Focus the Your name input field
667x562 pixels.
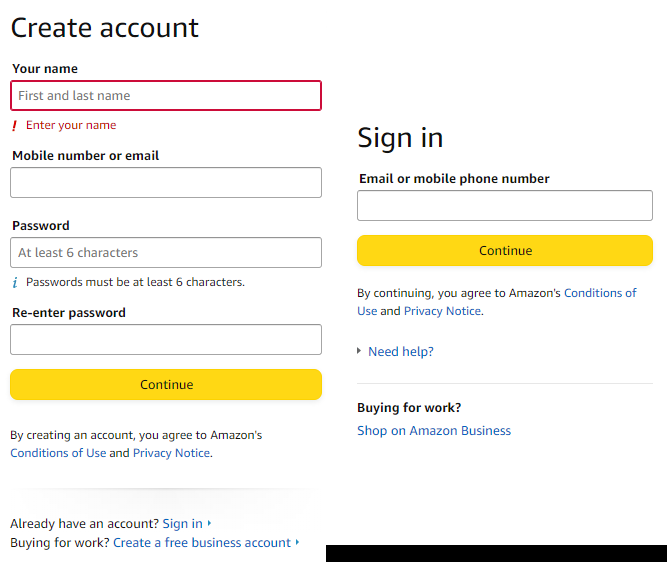point(166,96)
